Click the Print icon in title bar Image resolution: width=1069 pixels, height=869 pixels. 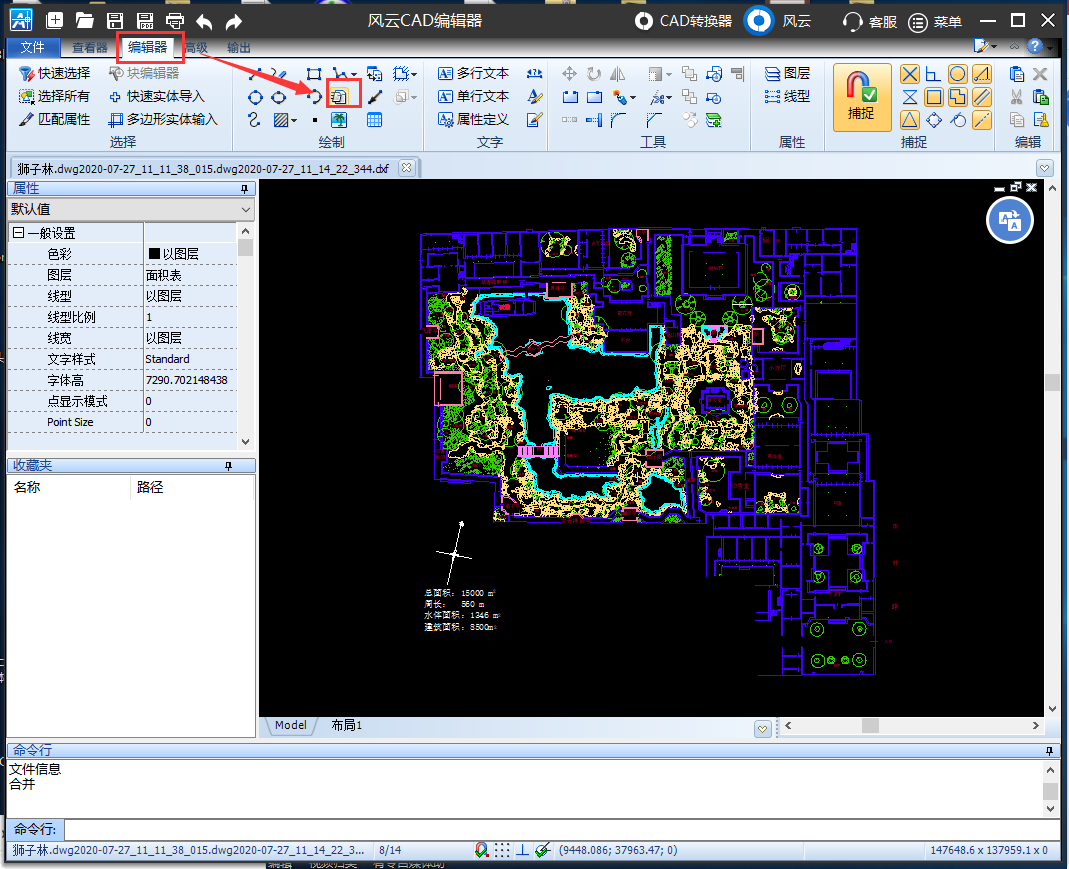(x=175, y=20)
